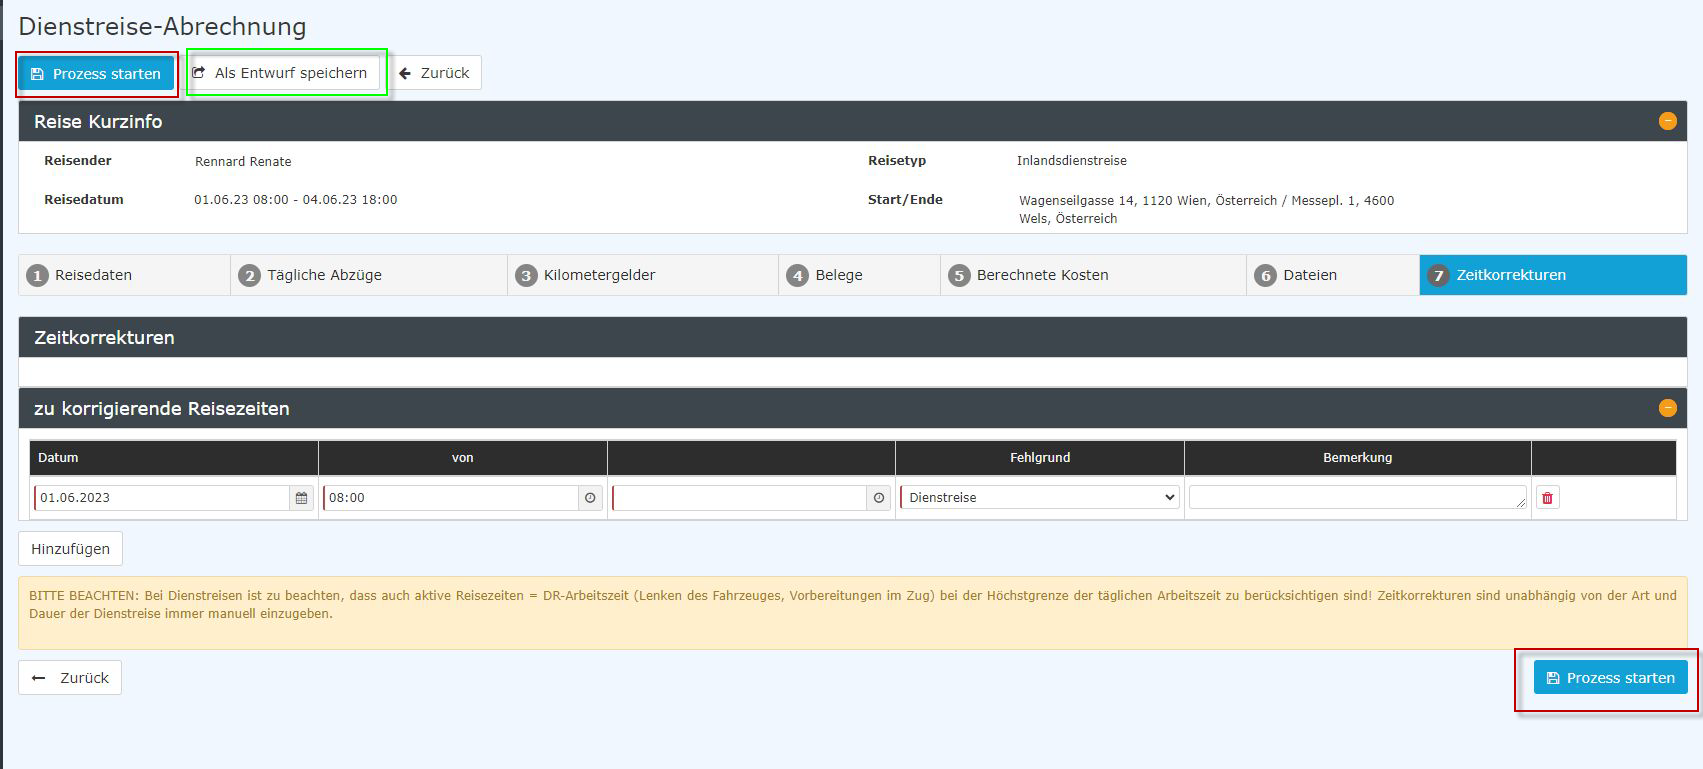Screen dimensions: 1703x769
Task: Click Reisetyp value Inlandsdienstreise
Action: click(x=1071, y=161)
